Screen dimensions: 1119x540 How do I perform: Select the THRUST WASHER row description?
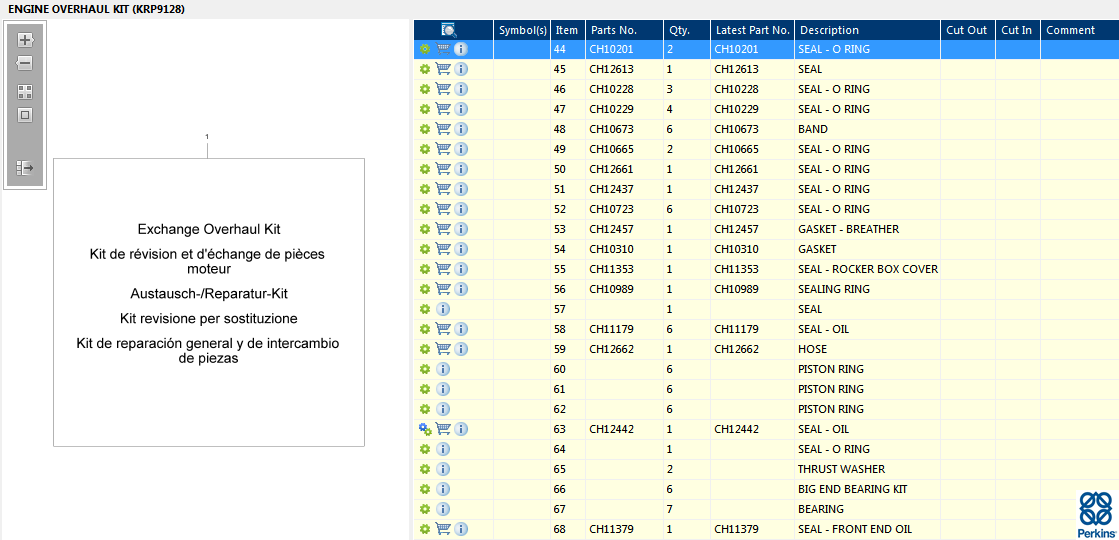tap(840, 469)
